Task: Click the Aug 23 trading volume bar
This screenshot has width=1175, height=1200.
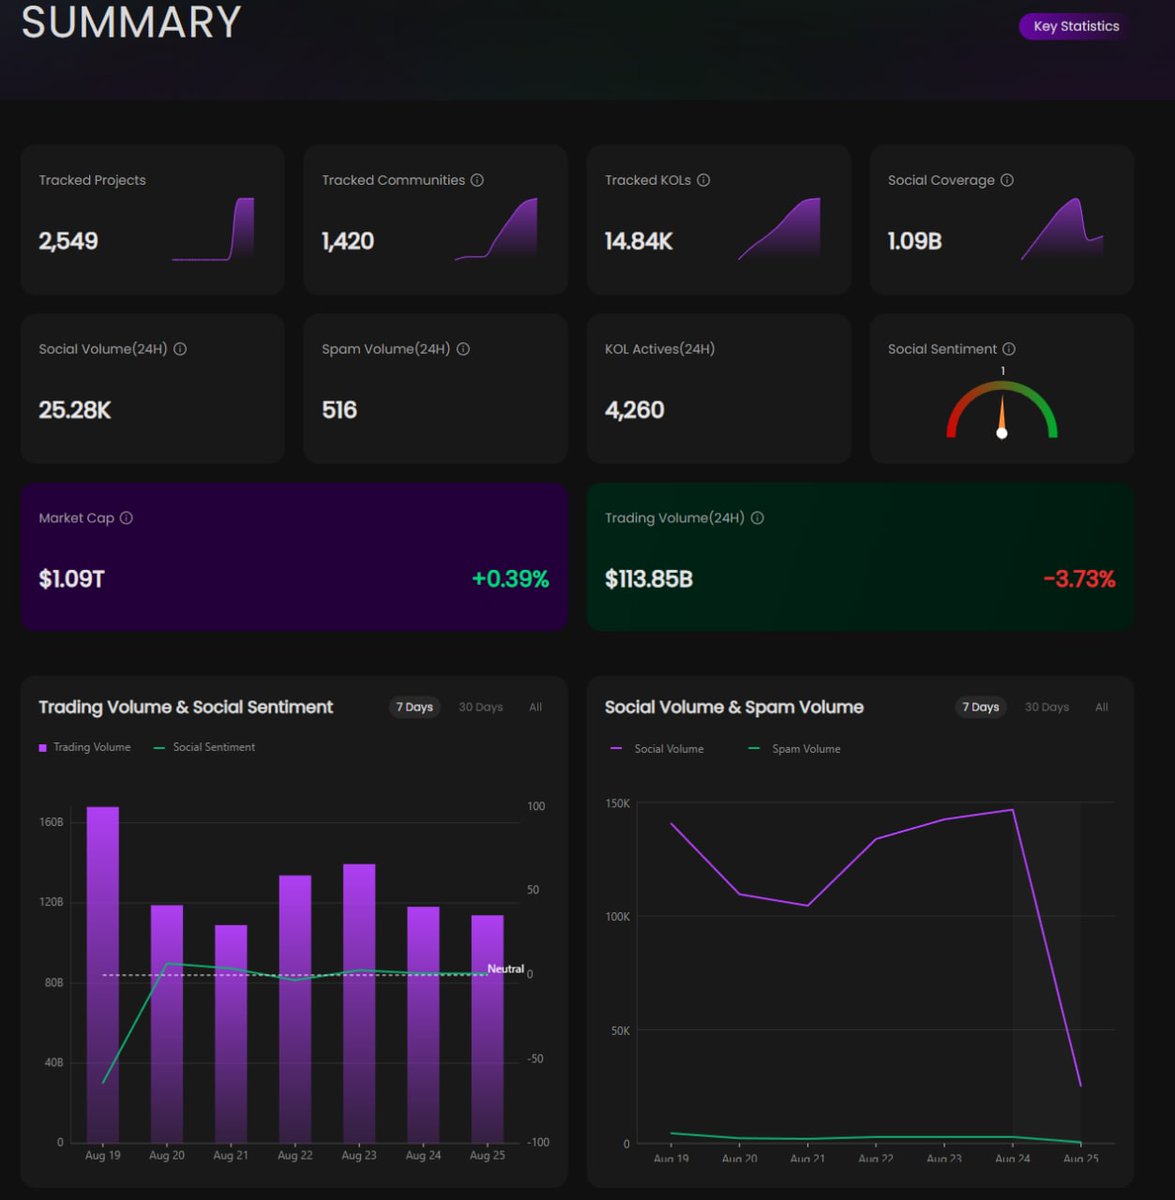Action: [x=359, y=1003]
